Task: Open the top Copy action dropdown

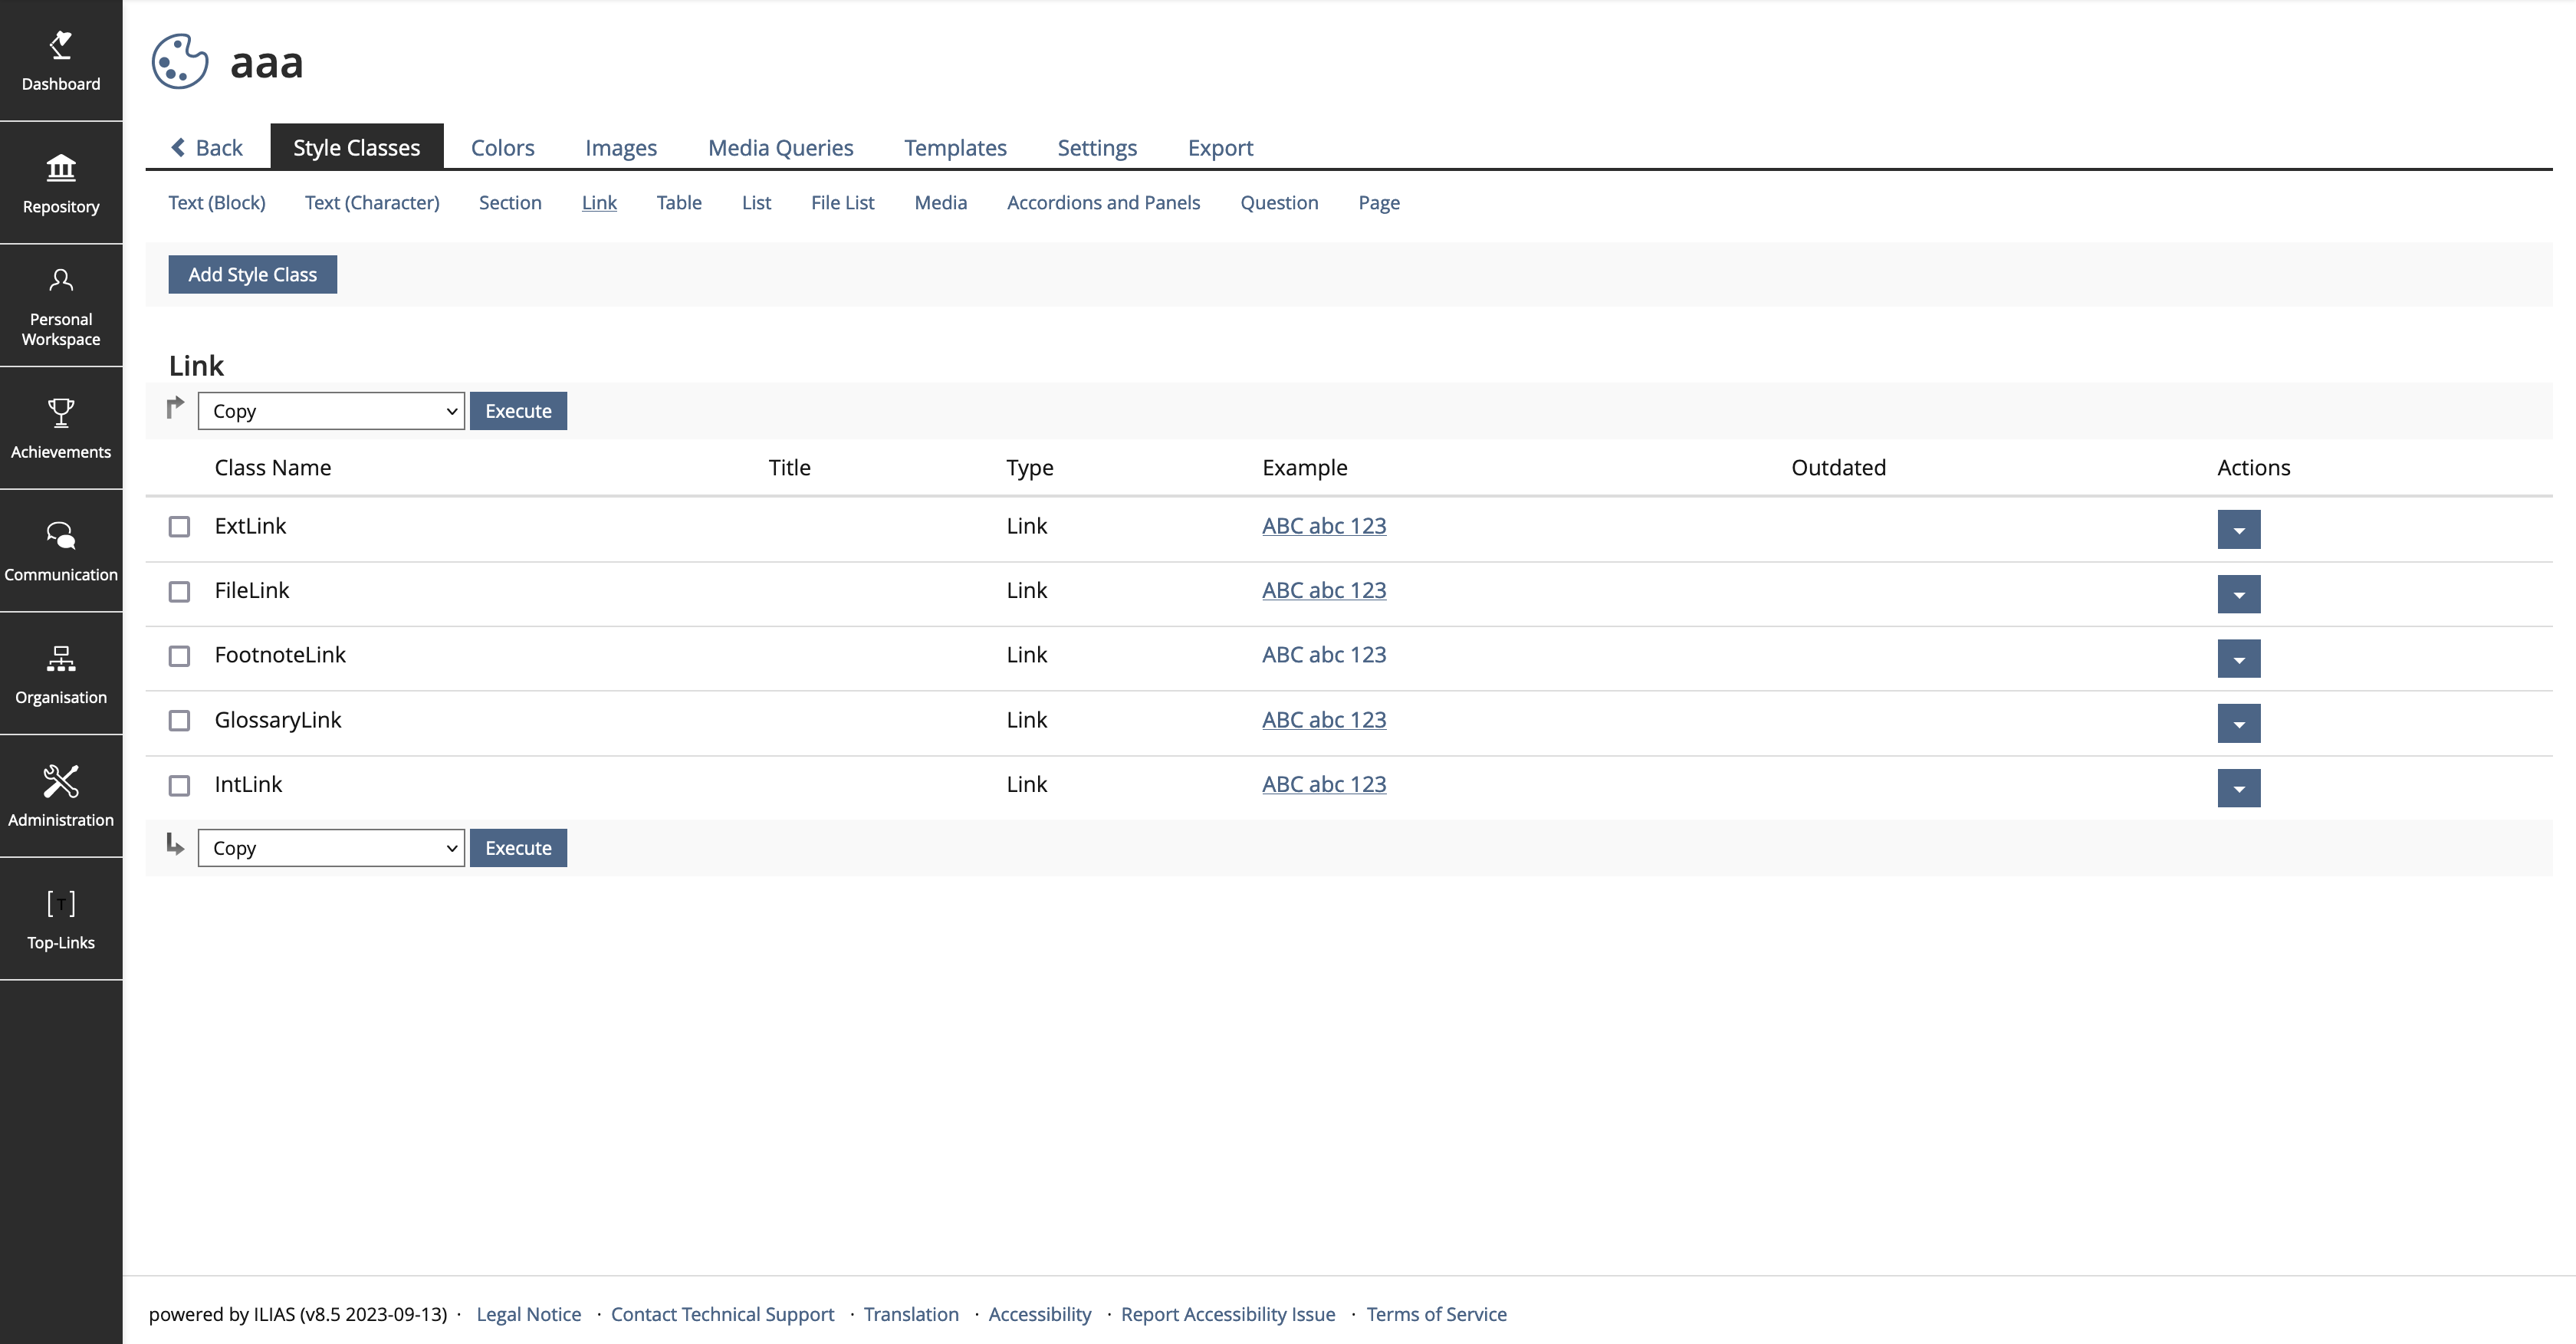Action: pos(331,411)
